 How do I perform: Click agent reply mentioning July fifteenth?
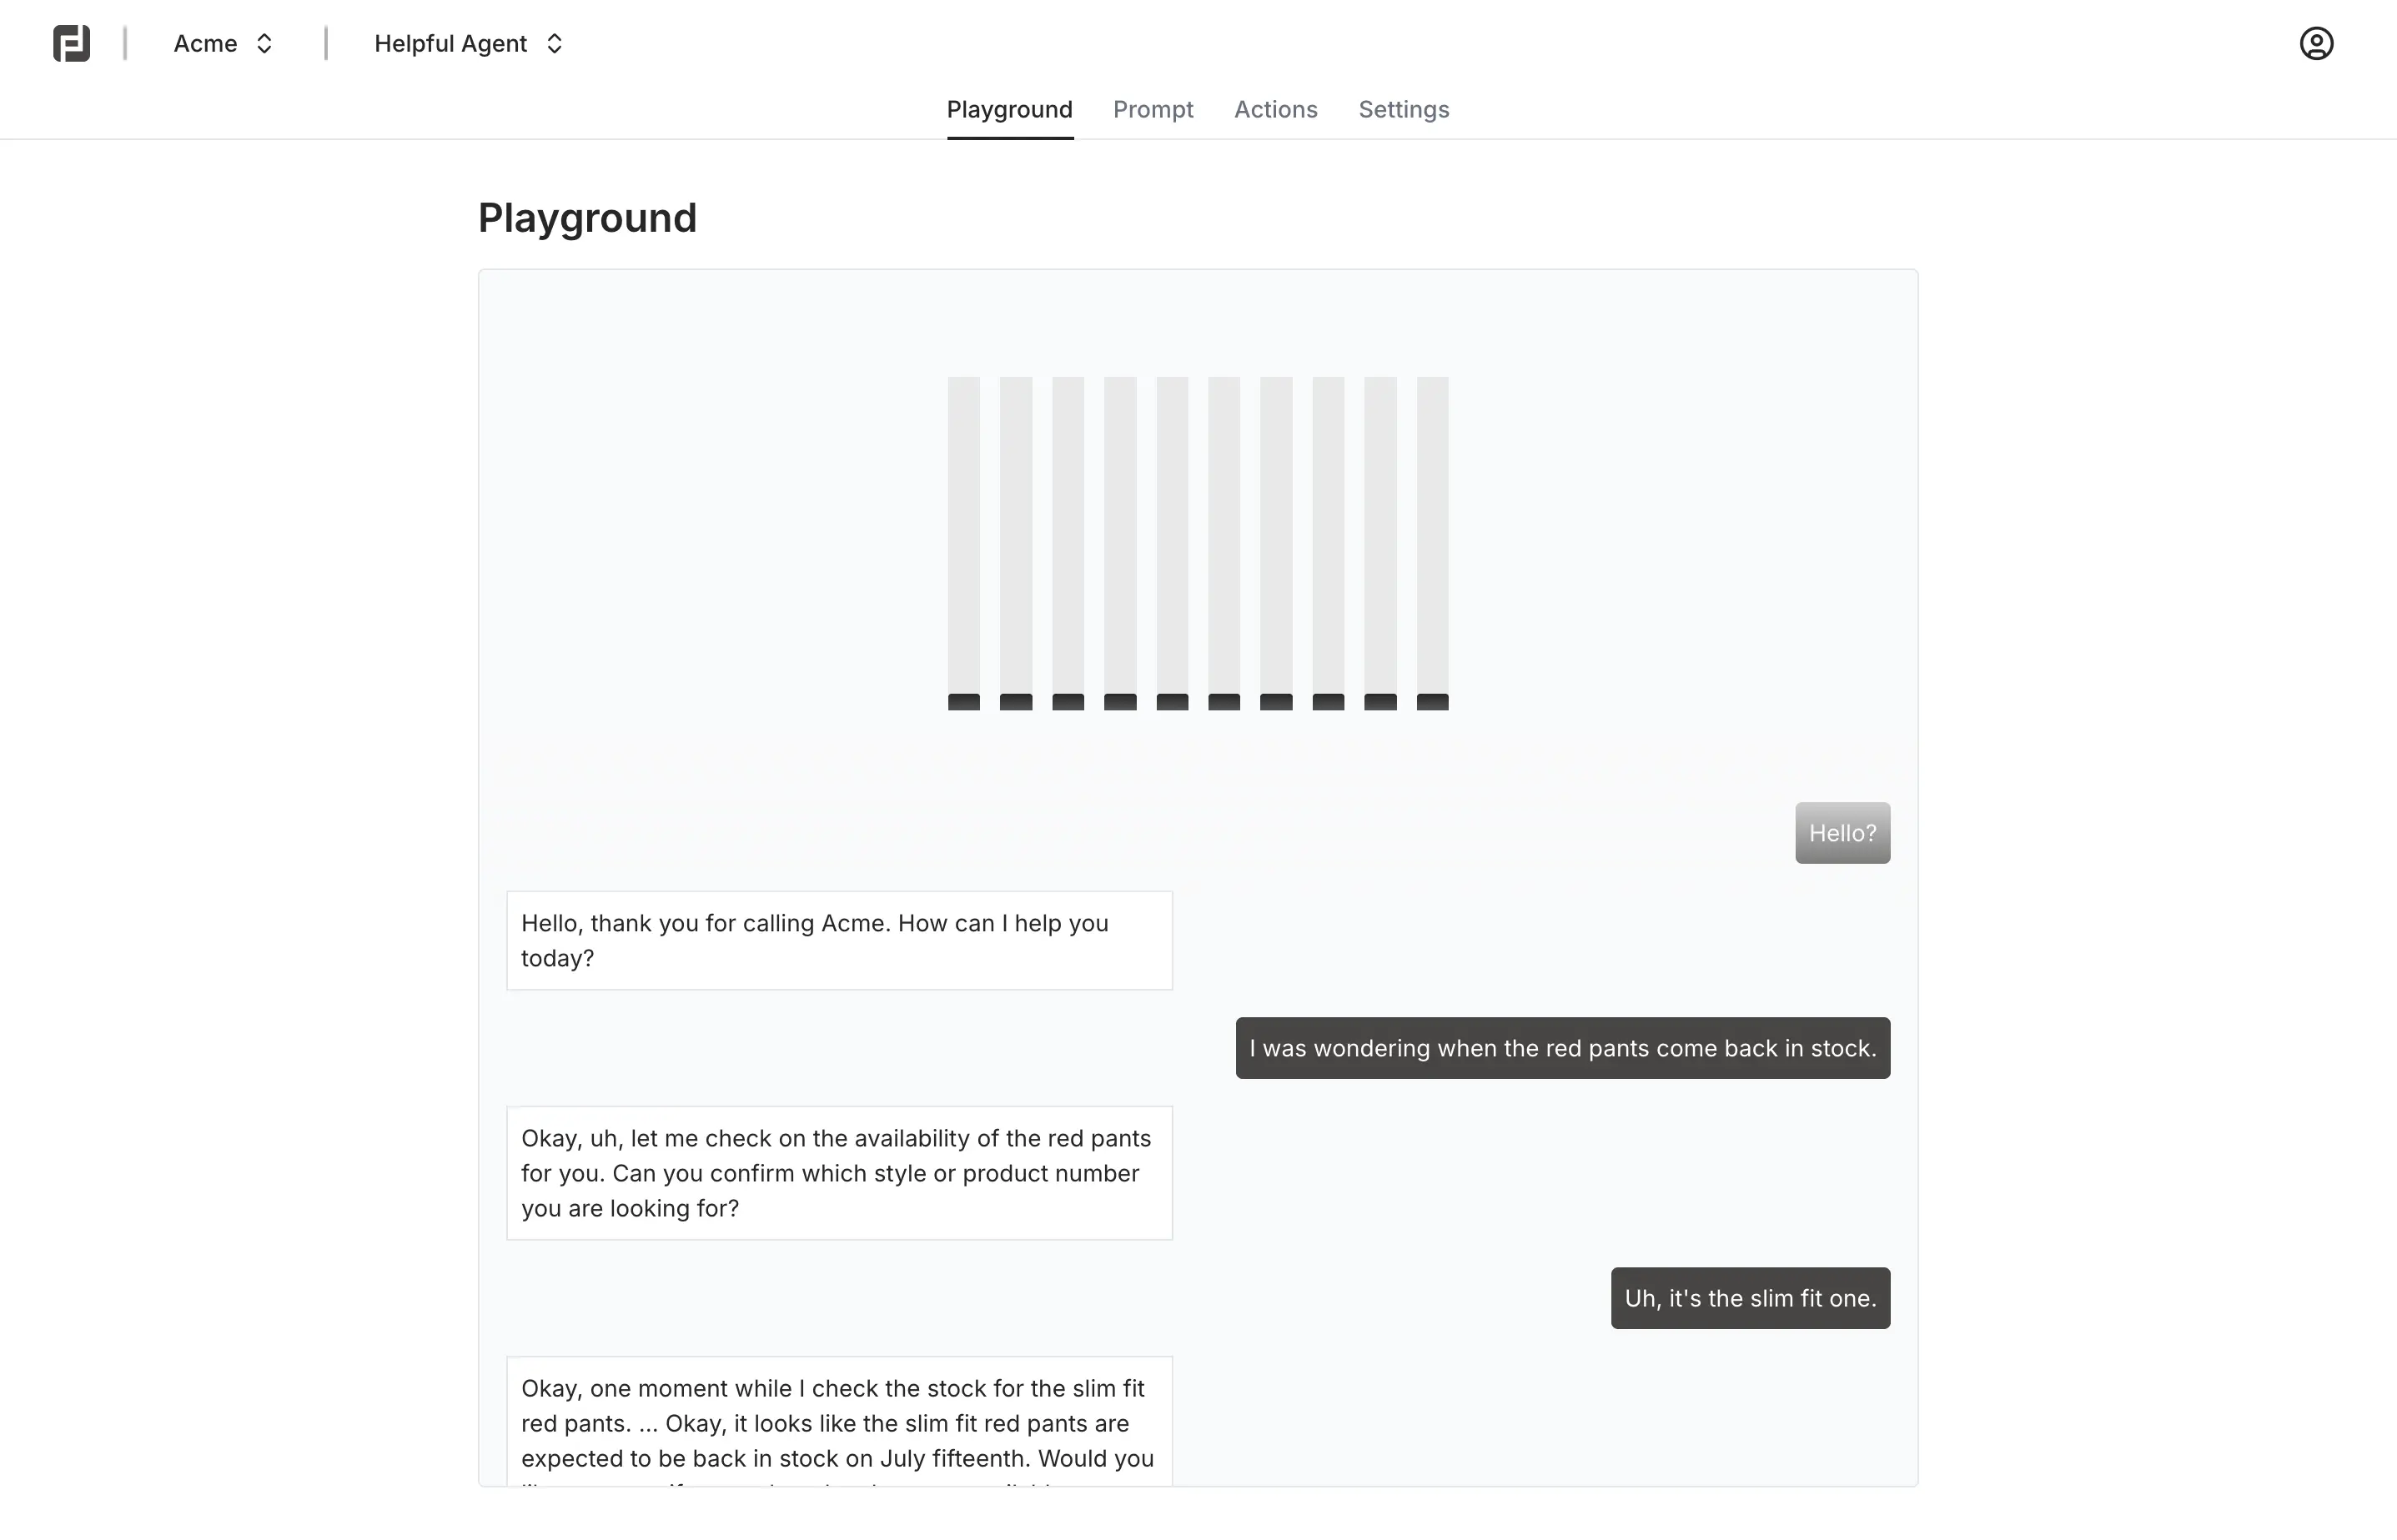point(839,1423)
